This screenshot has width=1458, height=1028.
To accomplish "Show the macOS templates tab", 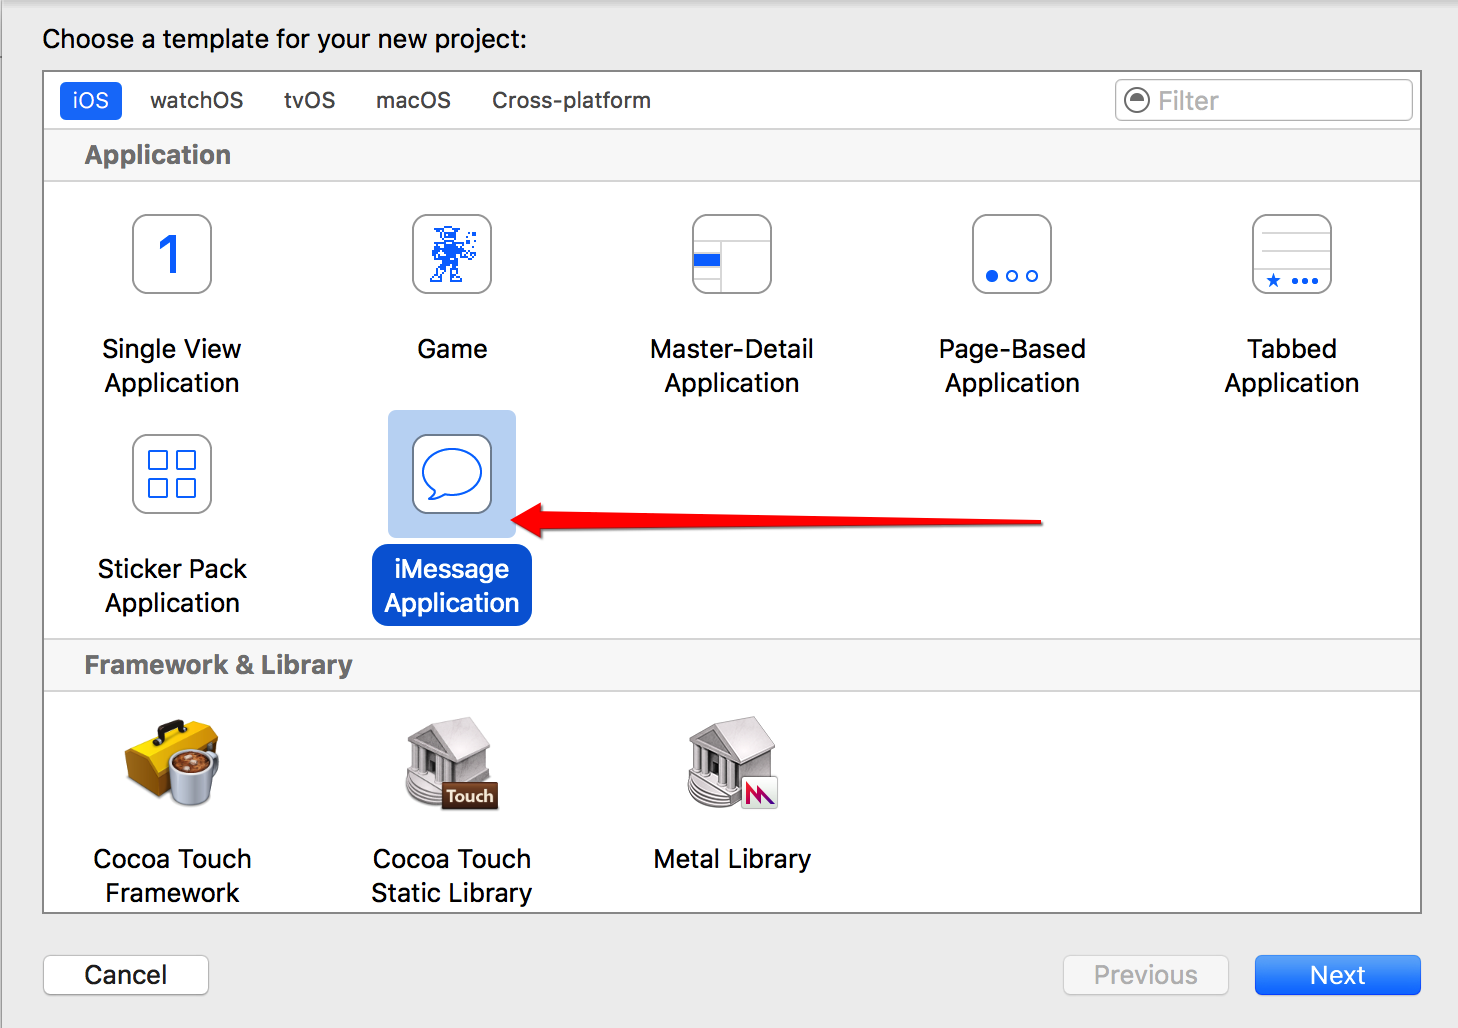I will pyautogui.click(x=413, y=101).
